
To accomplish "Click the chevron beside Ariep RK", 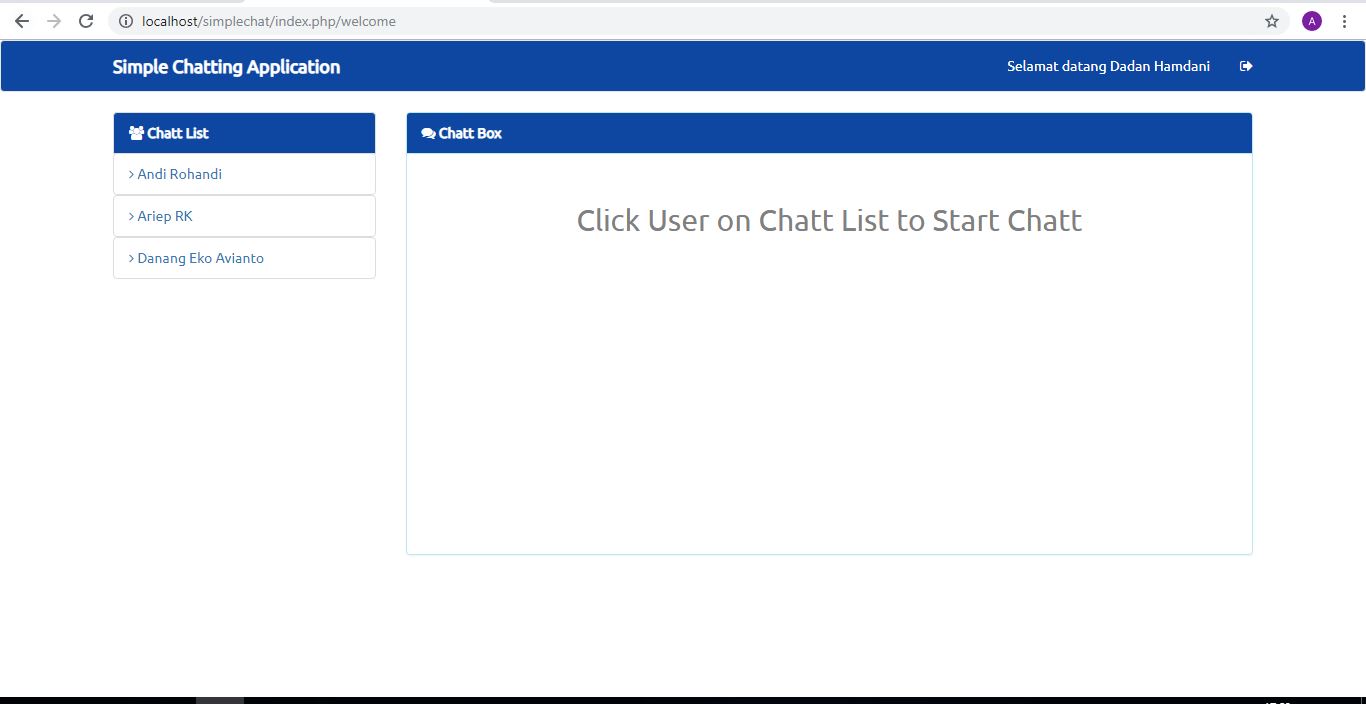I will pos(131,216).
